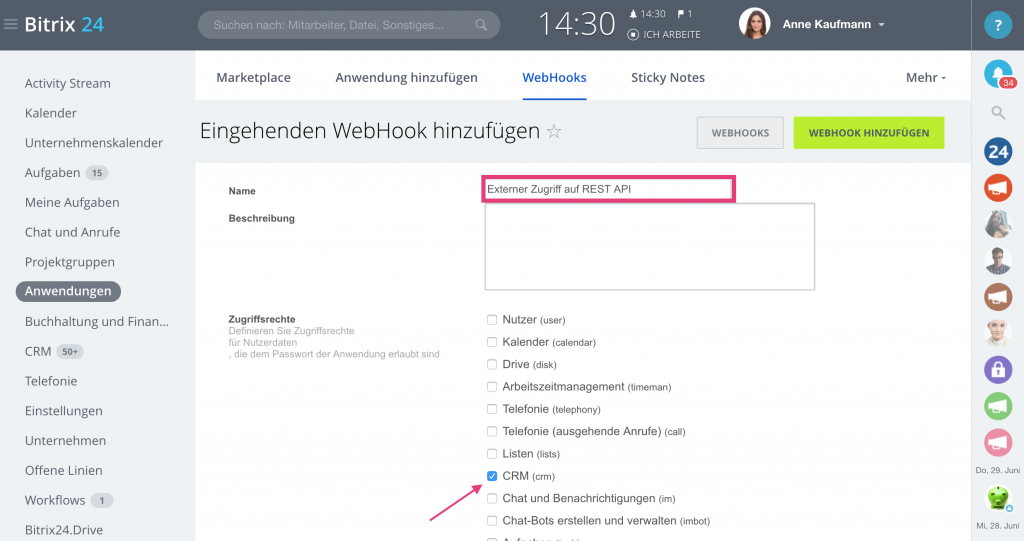Open Telefonie in the left sidebar menu

pos(50,381)
